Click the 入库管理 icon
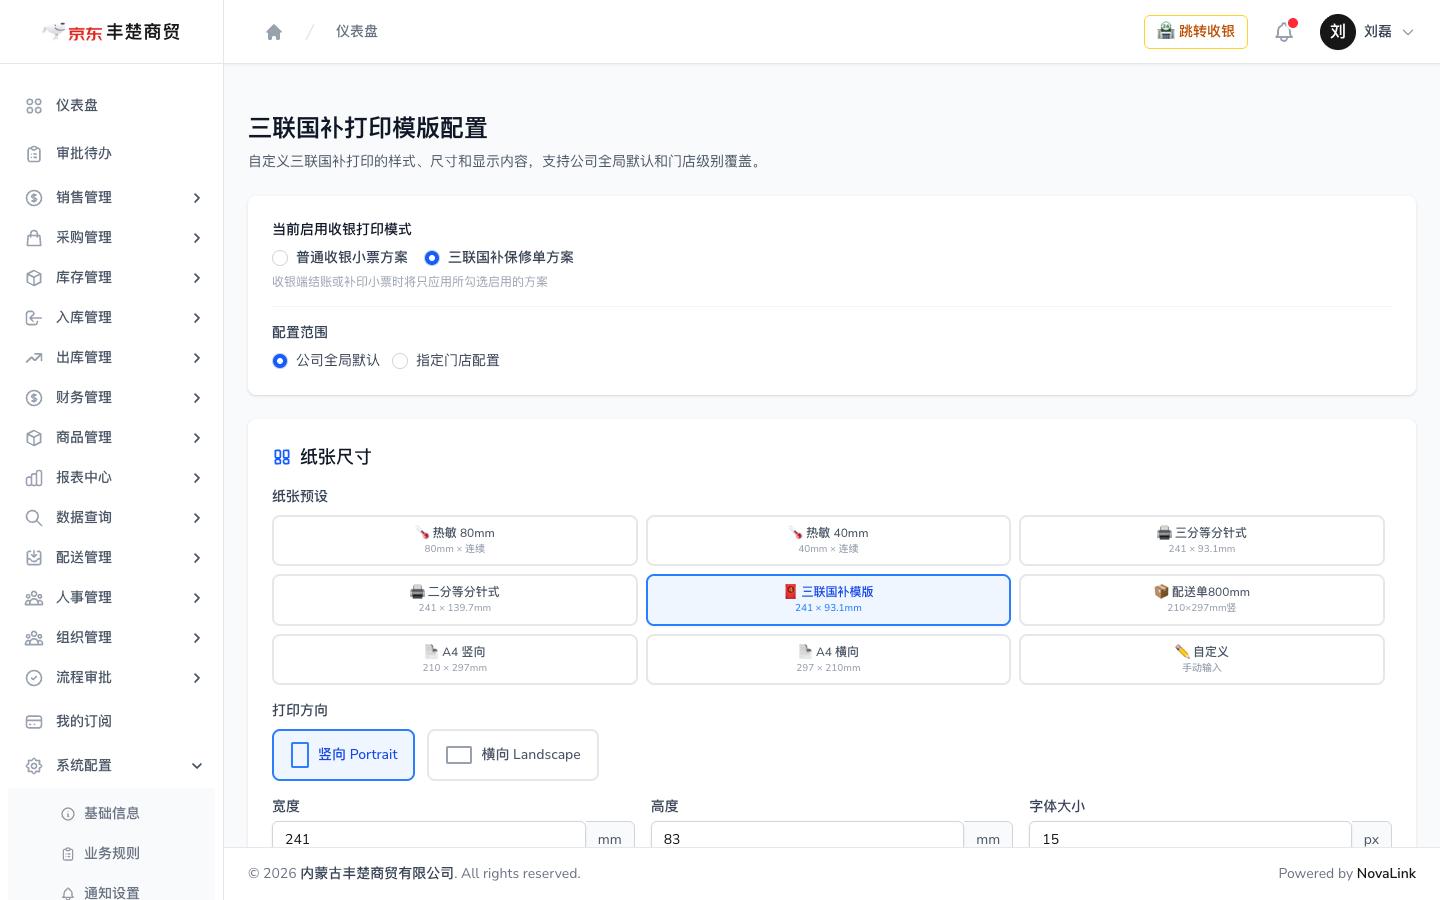The image size is (1440, 900). [34, 318]
